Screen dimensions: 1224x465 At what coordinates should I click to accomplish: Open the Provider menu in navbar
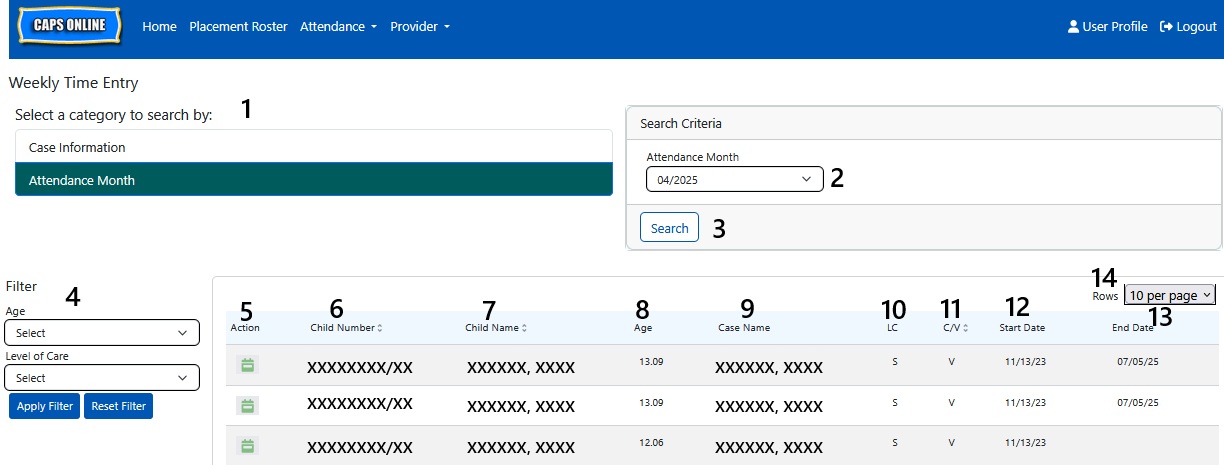coord(420,27)
